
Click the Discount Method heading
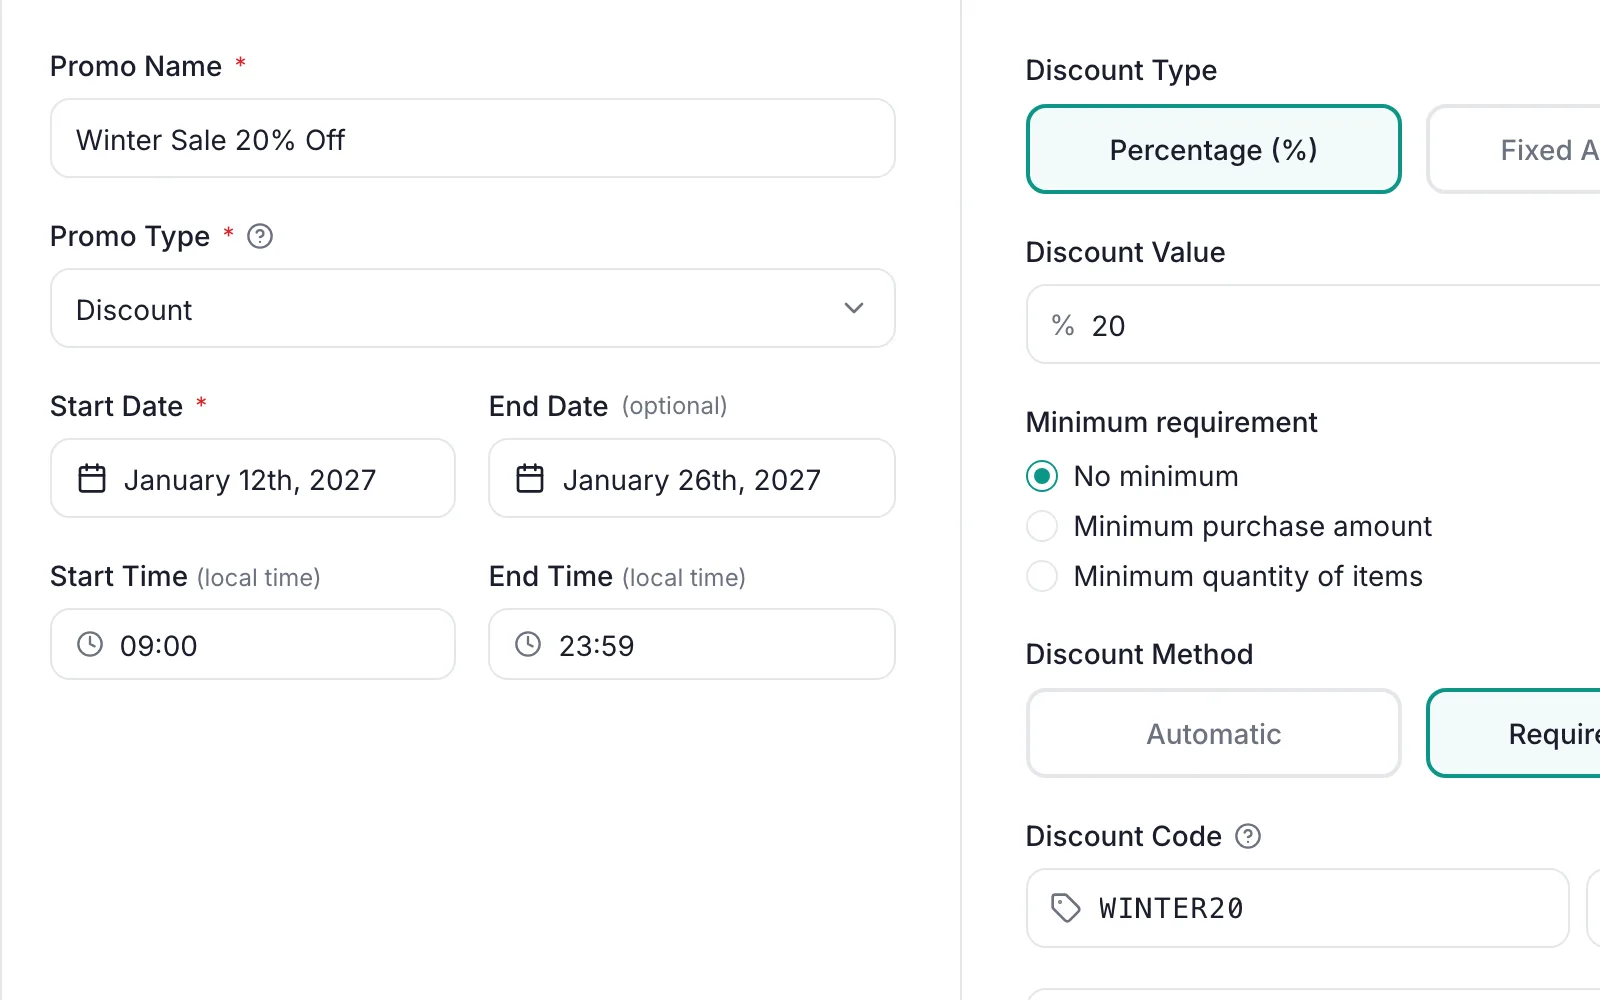pyautogui.click(x=1139, y=654)
